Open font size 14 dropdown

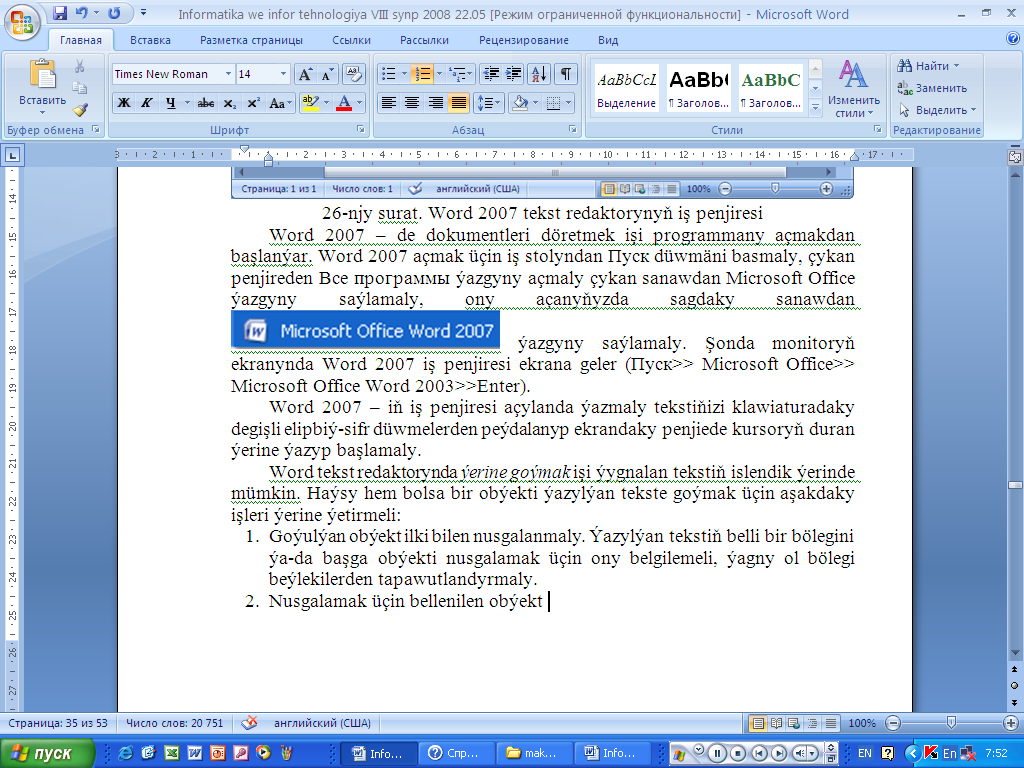coord(283,74)
